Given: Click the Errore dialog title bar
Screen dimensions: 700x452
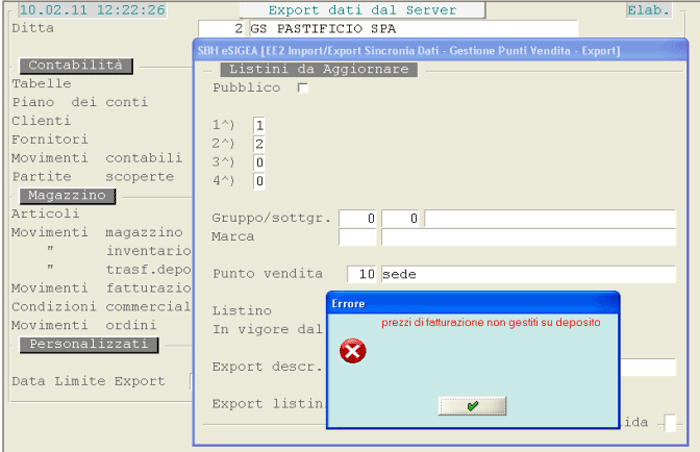Looking at the screenshot, I should (x=472, y=303).
